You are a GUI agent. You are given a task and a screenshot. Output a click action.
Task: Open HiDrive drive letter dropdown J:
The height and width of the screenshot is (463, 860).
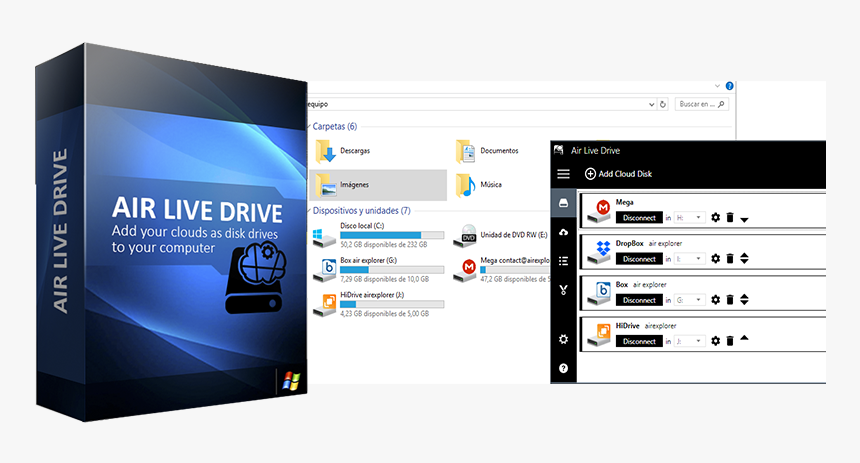tap(689, 341)
